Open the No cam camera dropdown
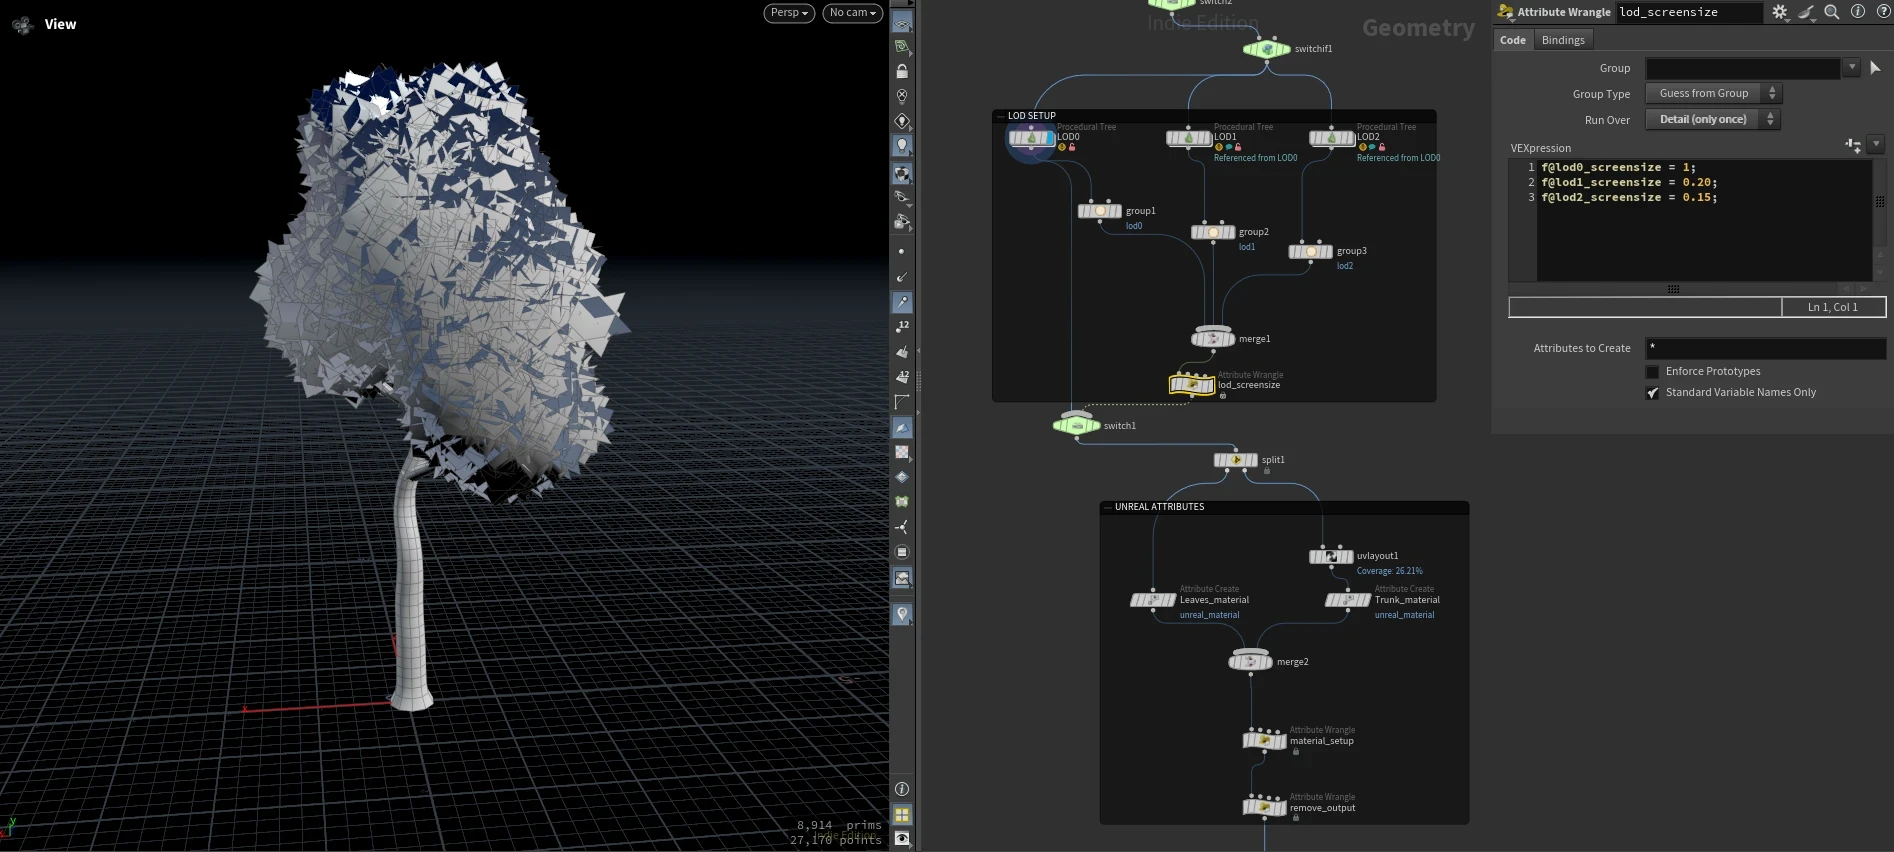 pos(853,13)
